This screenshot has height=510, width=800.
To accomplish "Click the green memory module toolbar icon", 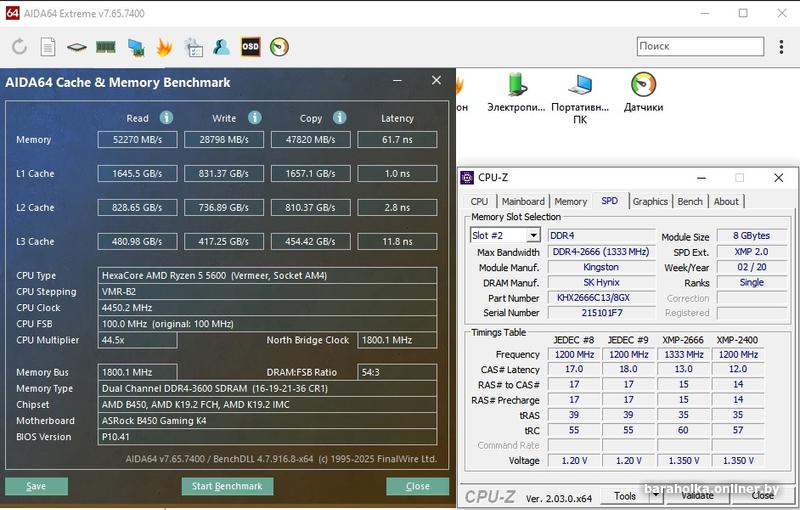I will [x=106, y=47].
